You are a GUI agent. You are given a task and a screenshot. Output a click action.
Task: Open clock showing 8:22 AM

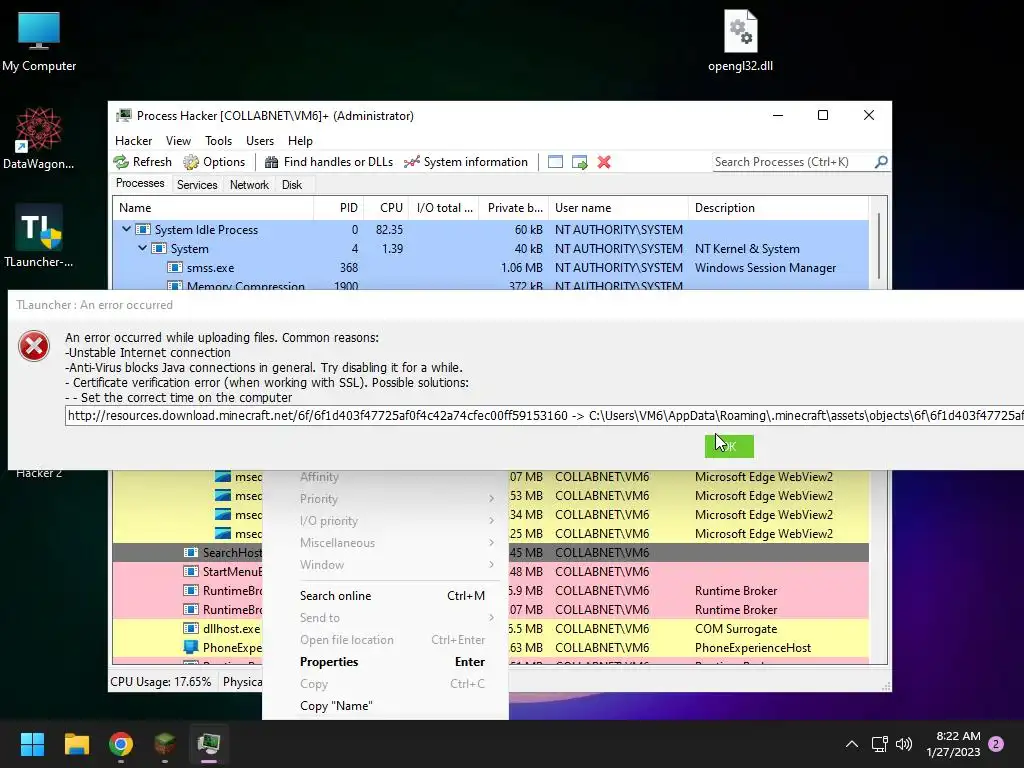tap(953, 744)
